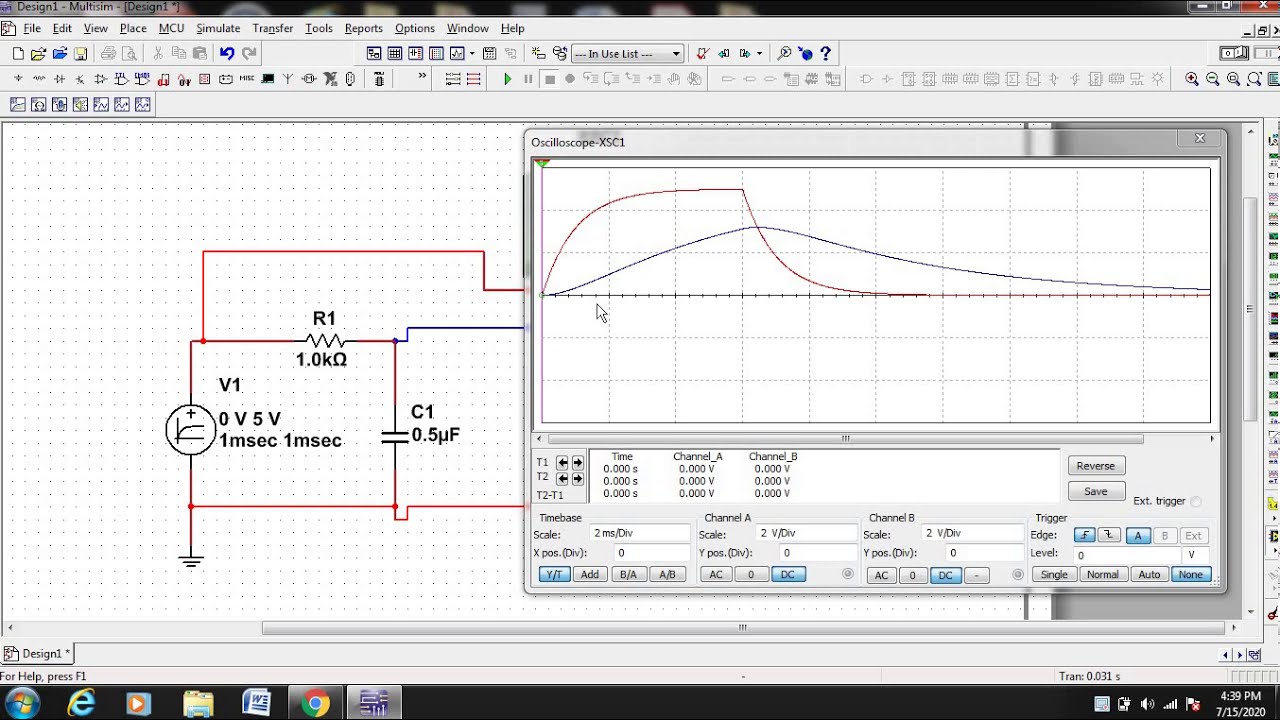This screenshot has height=720, width=1280.
Task: Open Google Chrome from the taskbar
Action: click(315, 703)
